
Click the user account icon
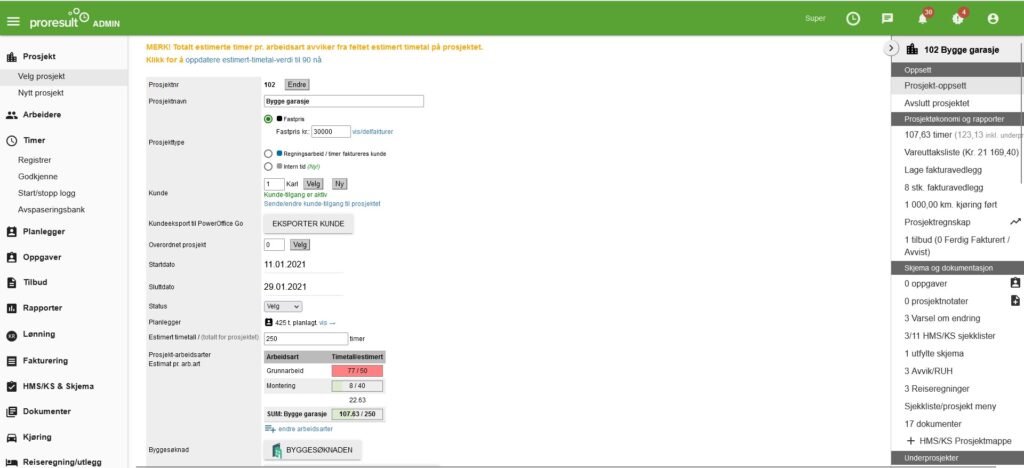pos(992,18)
